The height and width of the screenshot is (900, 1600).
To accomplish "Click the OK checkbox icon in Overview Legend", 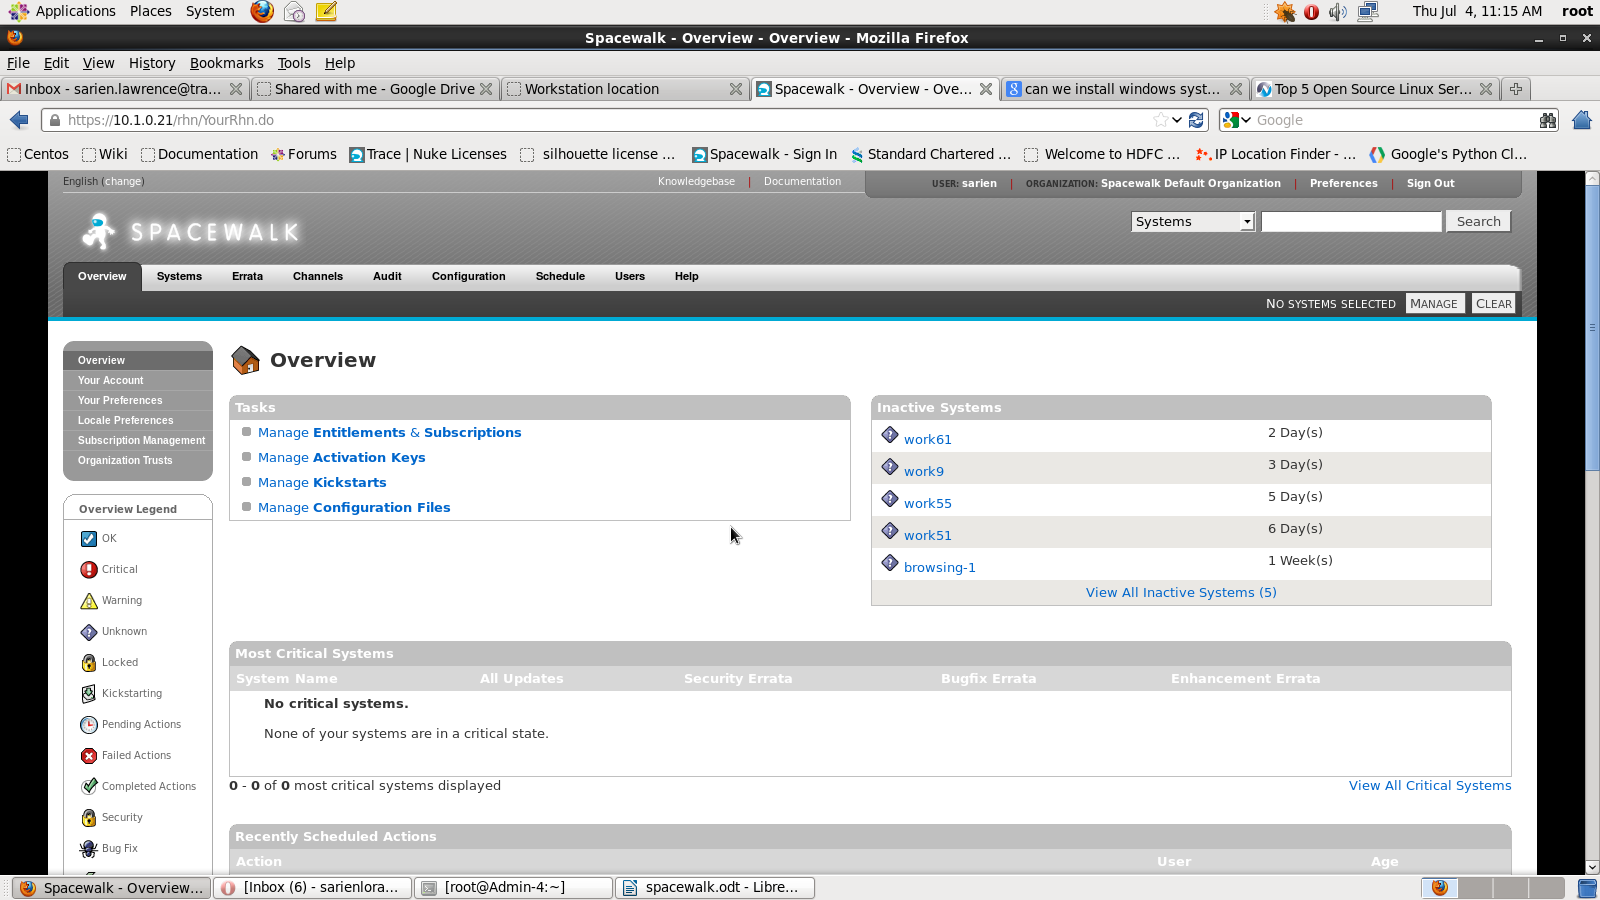I will point(87,538).
